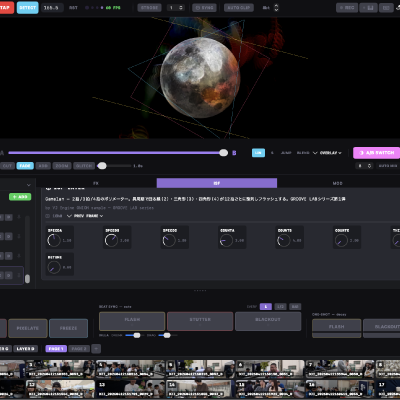Trigger the STUTTER pad

pos(200,321)
